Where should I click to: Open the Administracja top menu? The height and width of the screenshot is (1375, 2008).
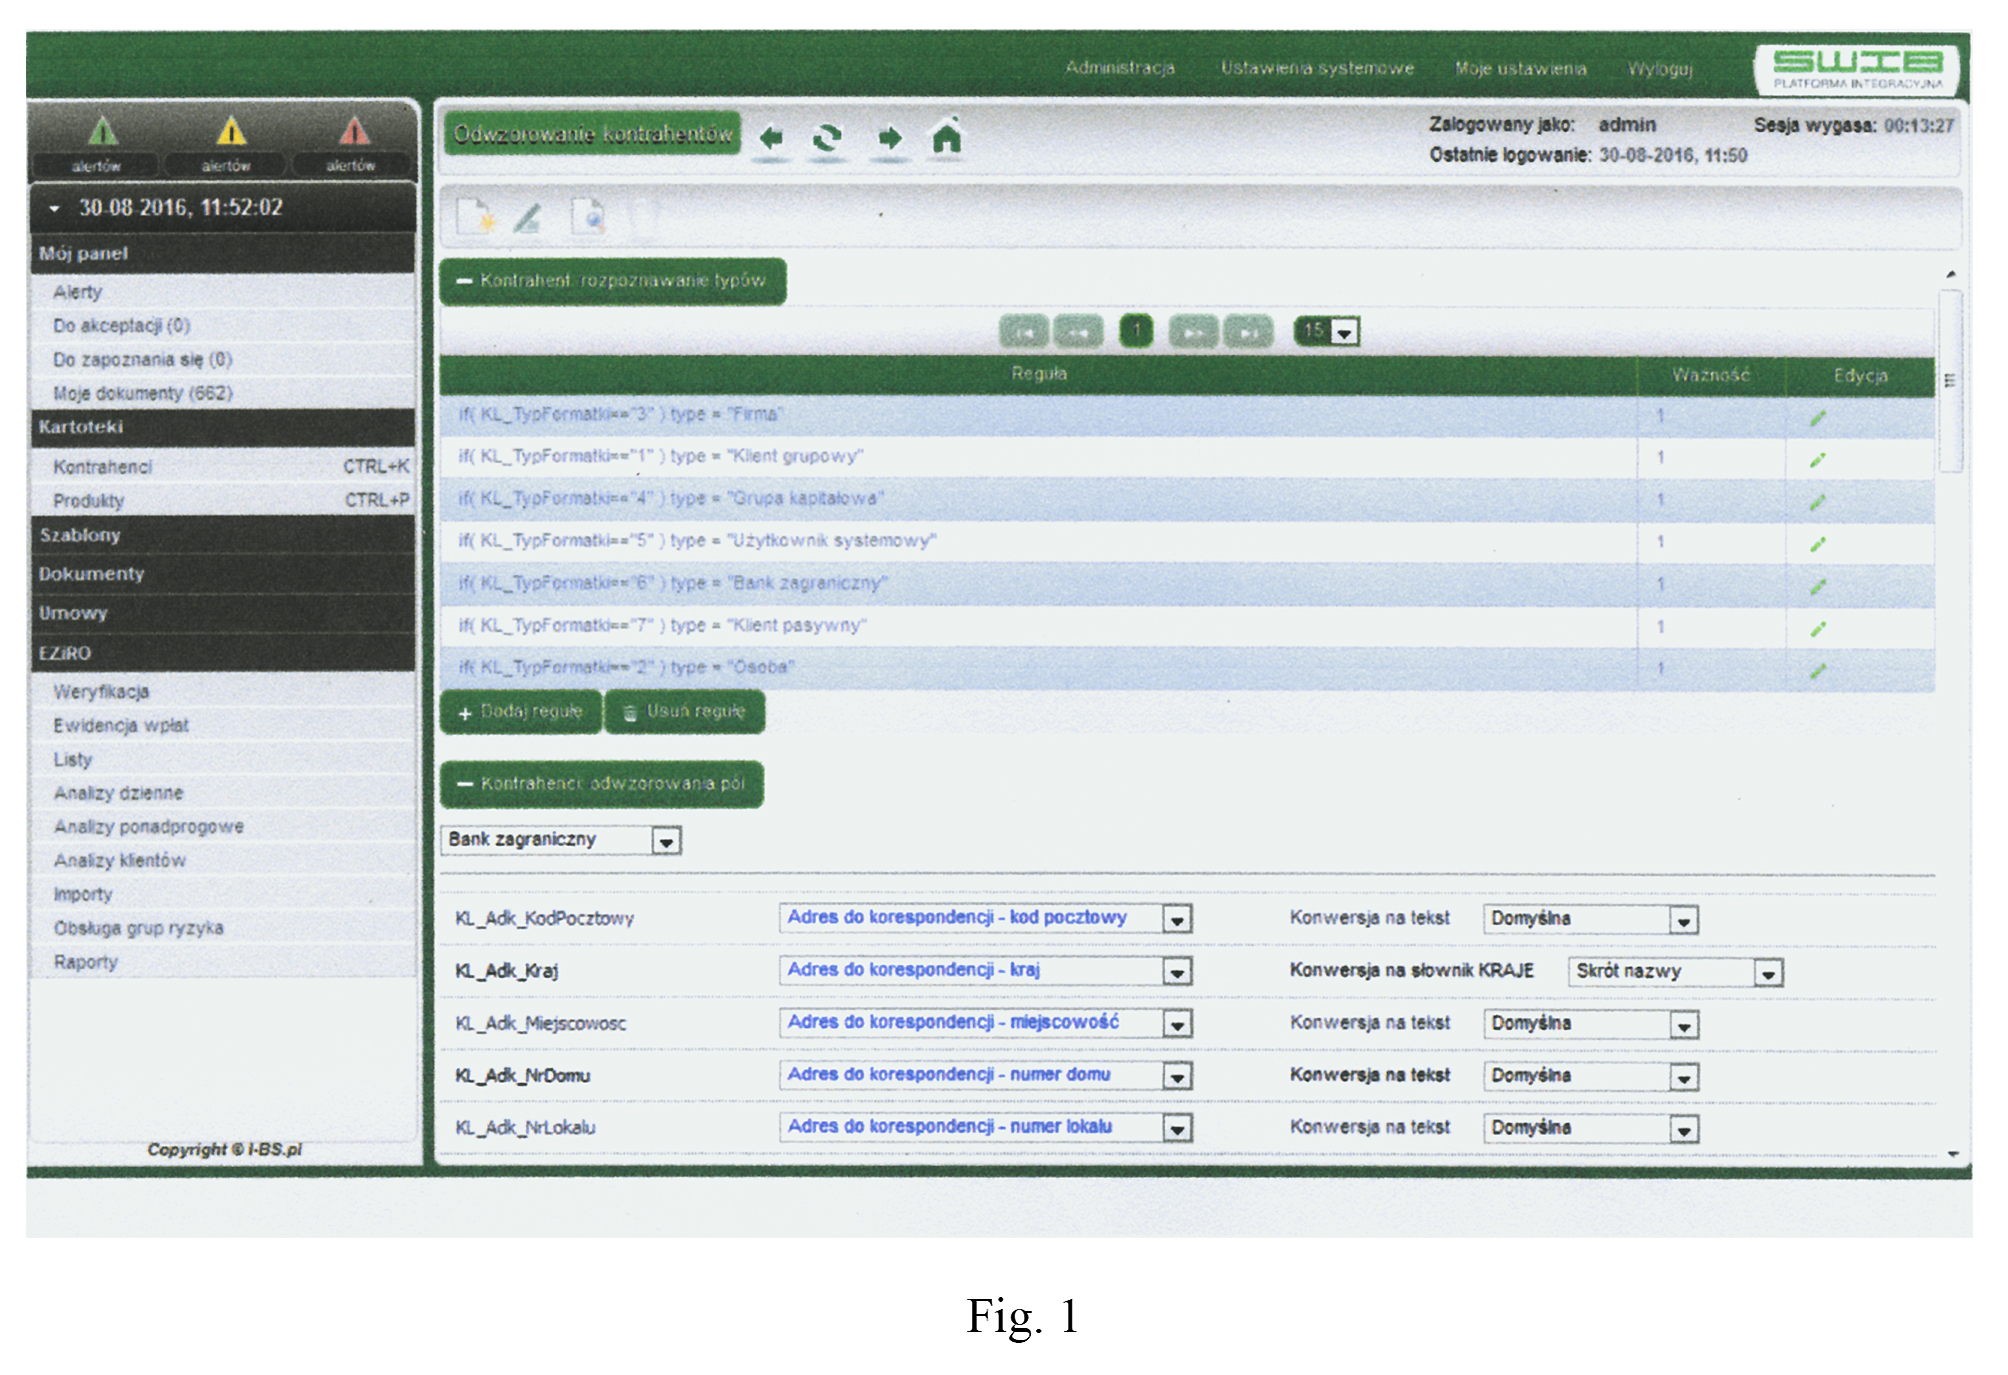[1119, 68]
